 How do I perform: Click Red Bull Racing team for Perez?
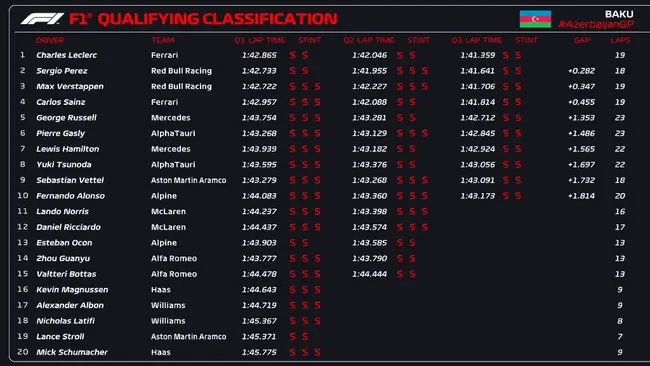click(181, 71)
